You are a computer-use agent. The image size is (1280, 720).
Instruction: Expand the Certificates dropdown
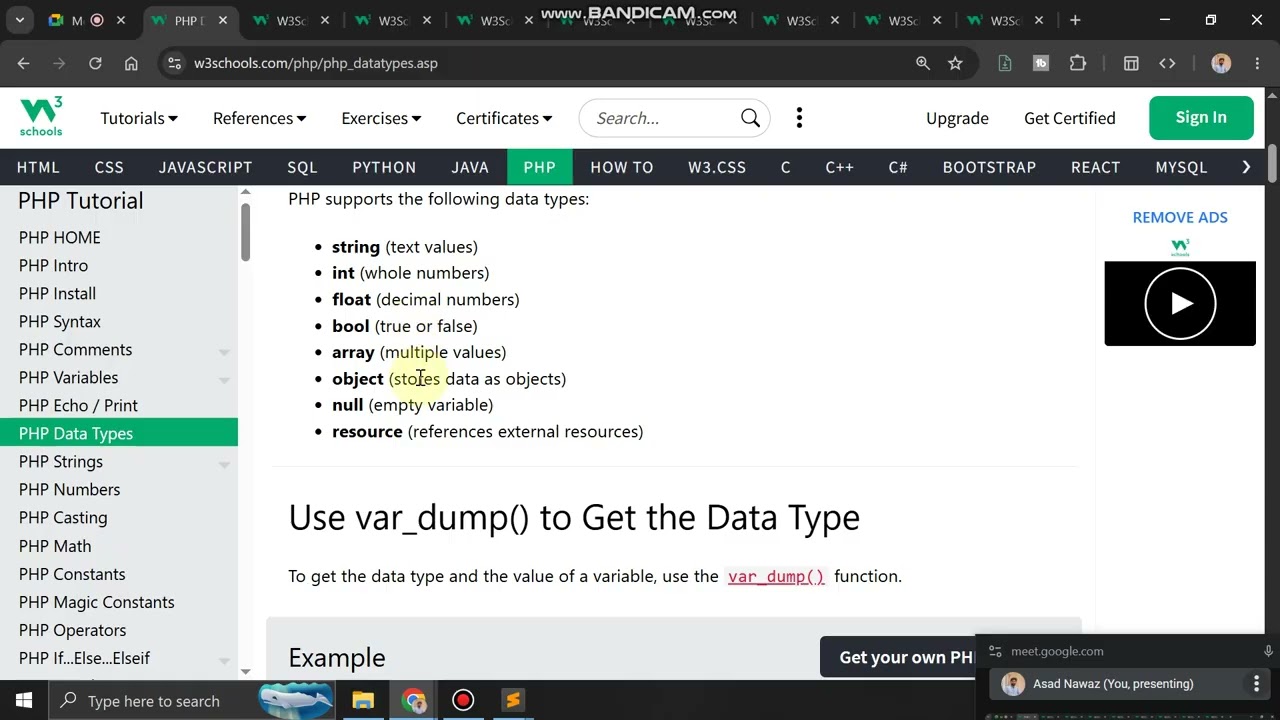tap(504, 118)
